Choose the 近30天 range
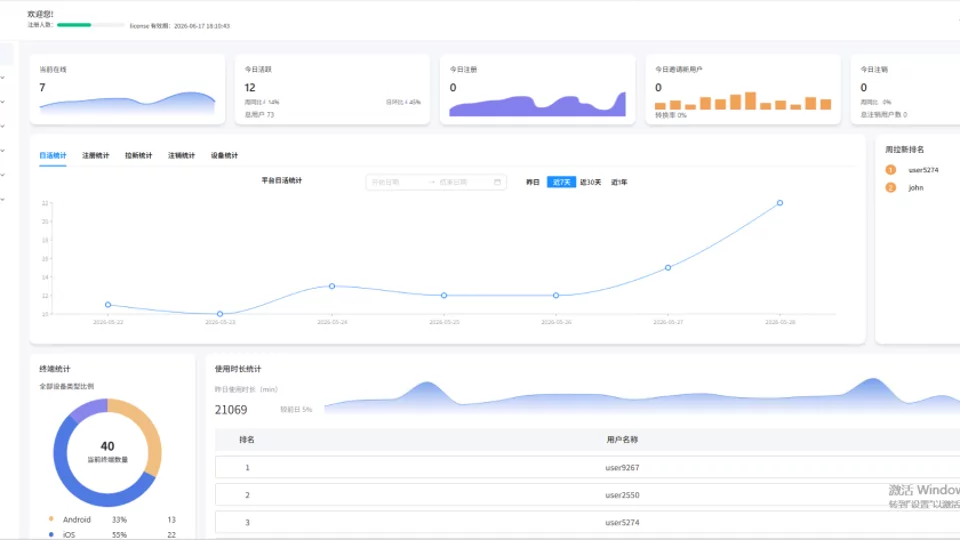960x540 pixels. (x=590, y=182)
